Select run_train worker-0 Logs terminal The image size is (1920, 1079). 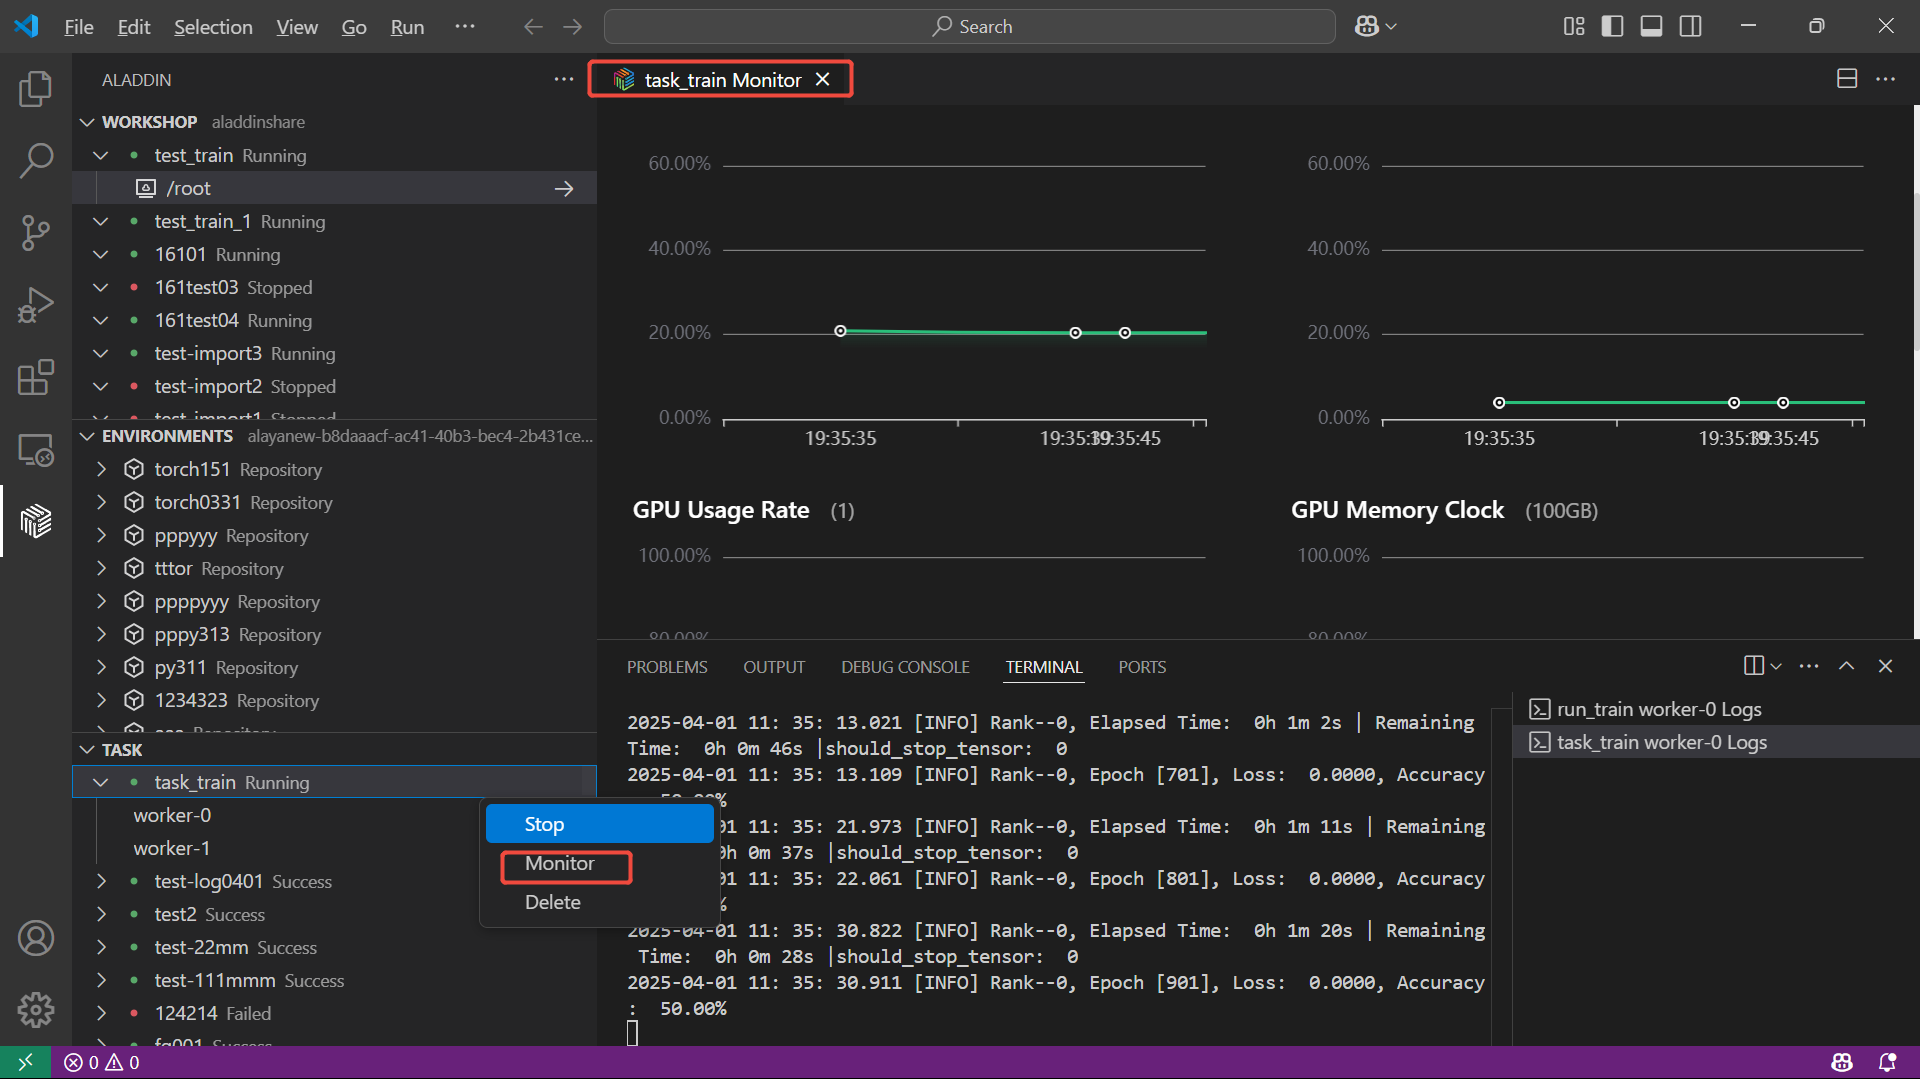1716,709
